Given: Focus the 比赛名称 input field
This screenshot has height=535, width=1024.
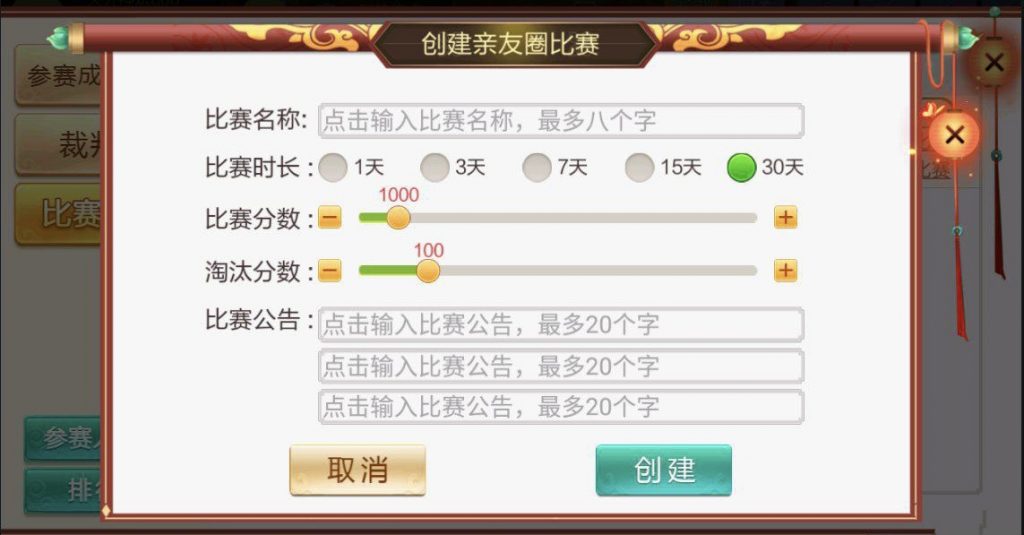Looking at the screenshot, I should (561, 121).
